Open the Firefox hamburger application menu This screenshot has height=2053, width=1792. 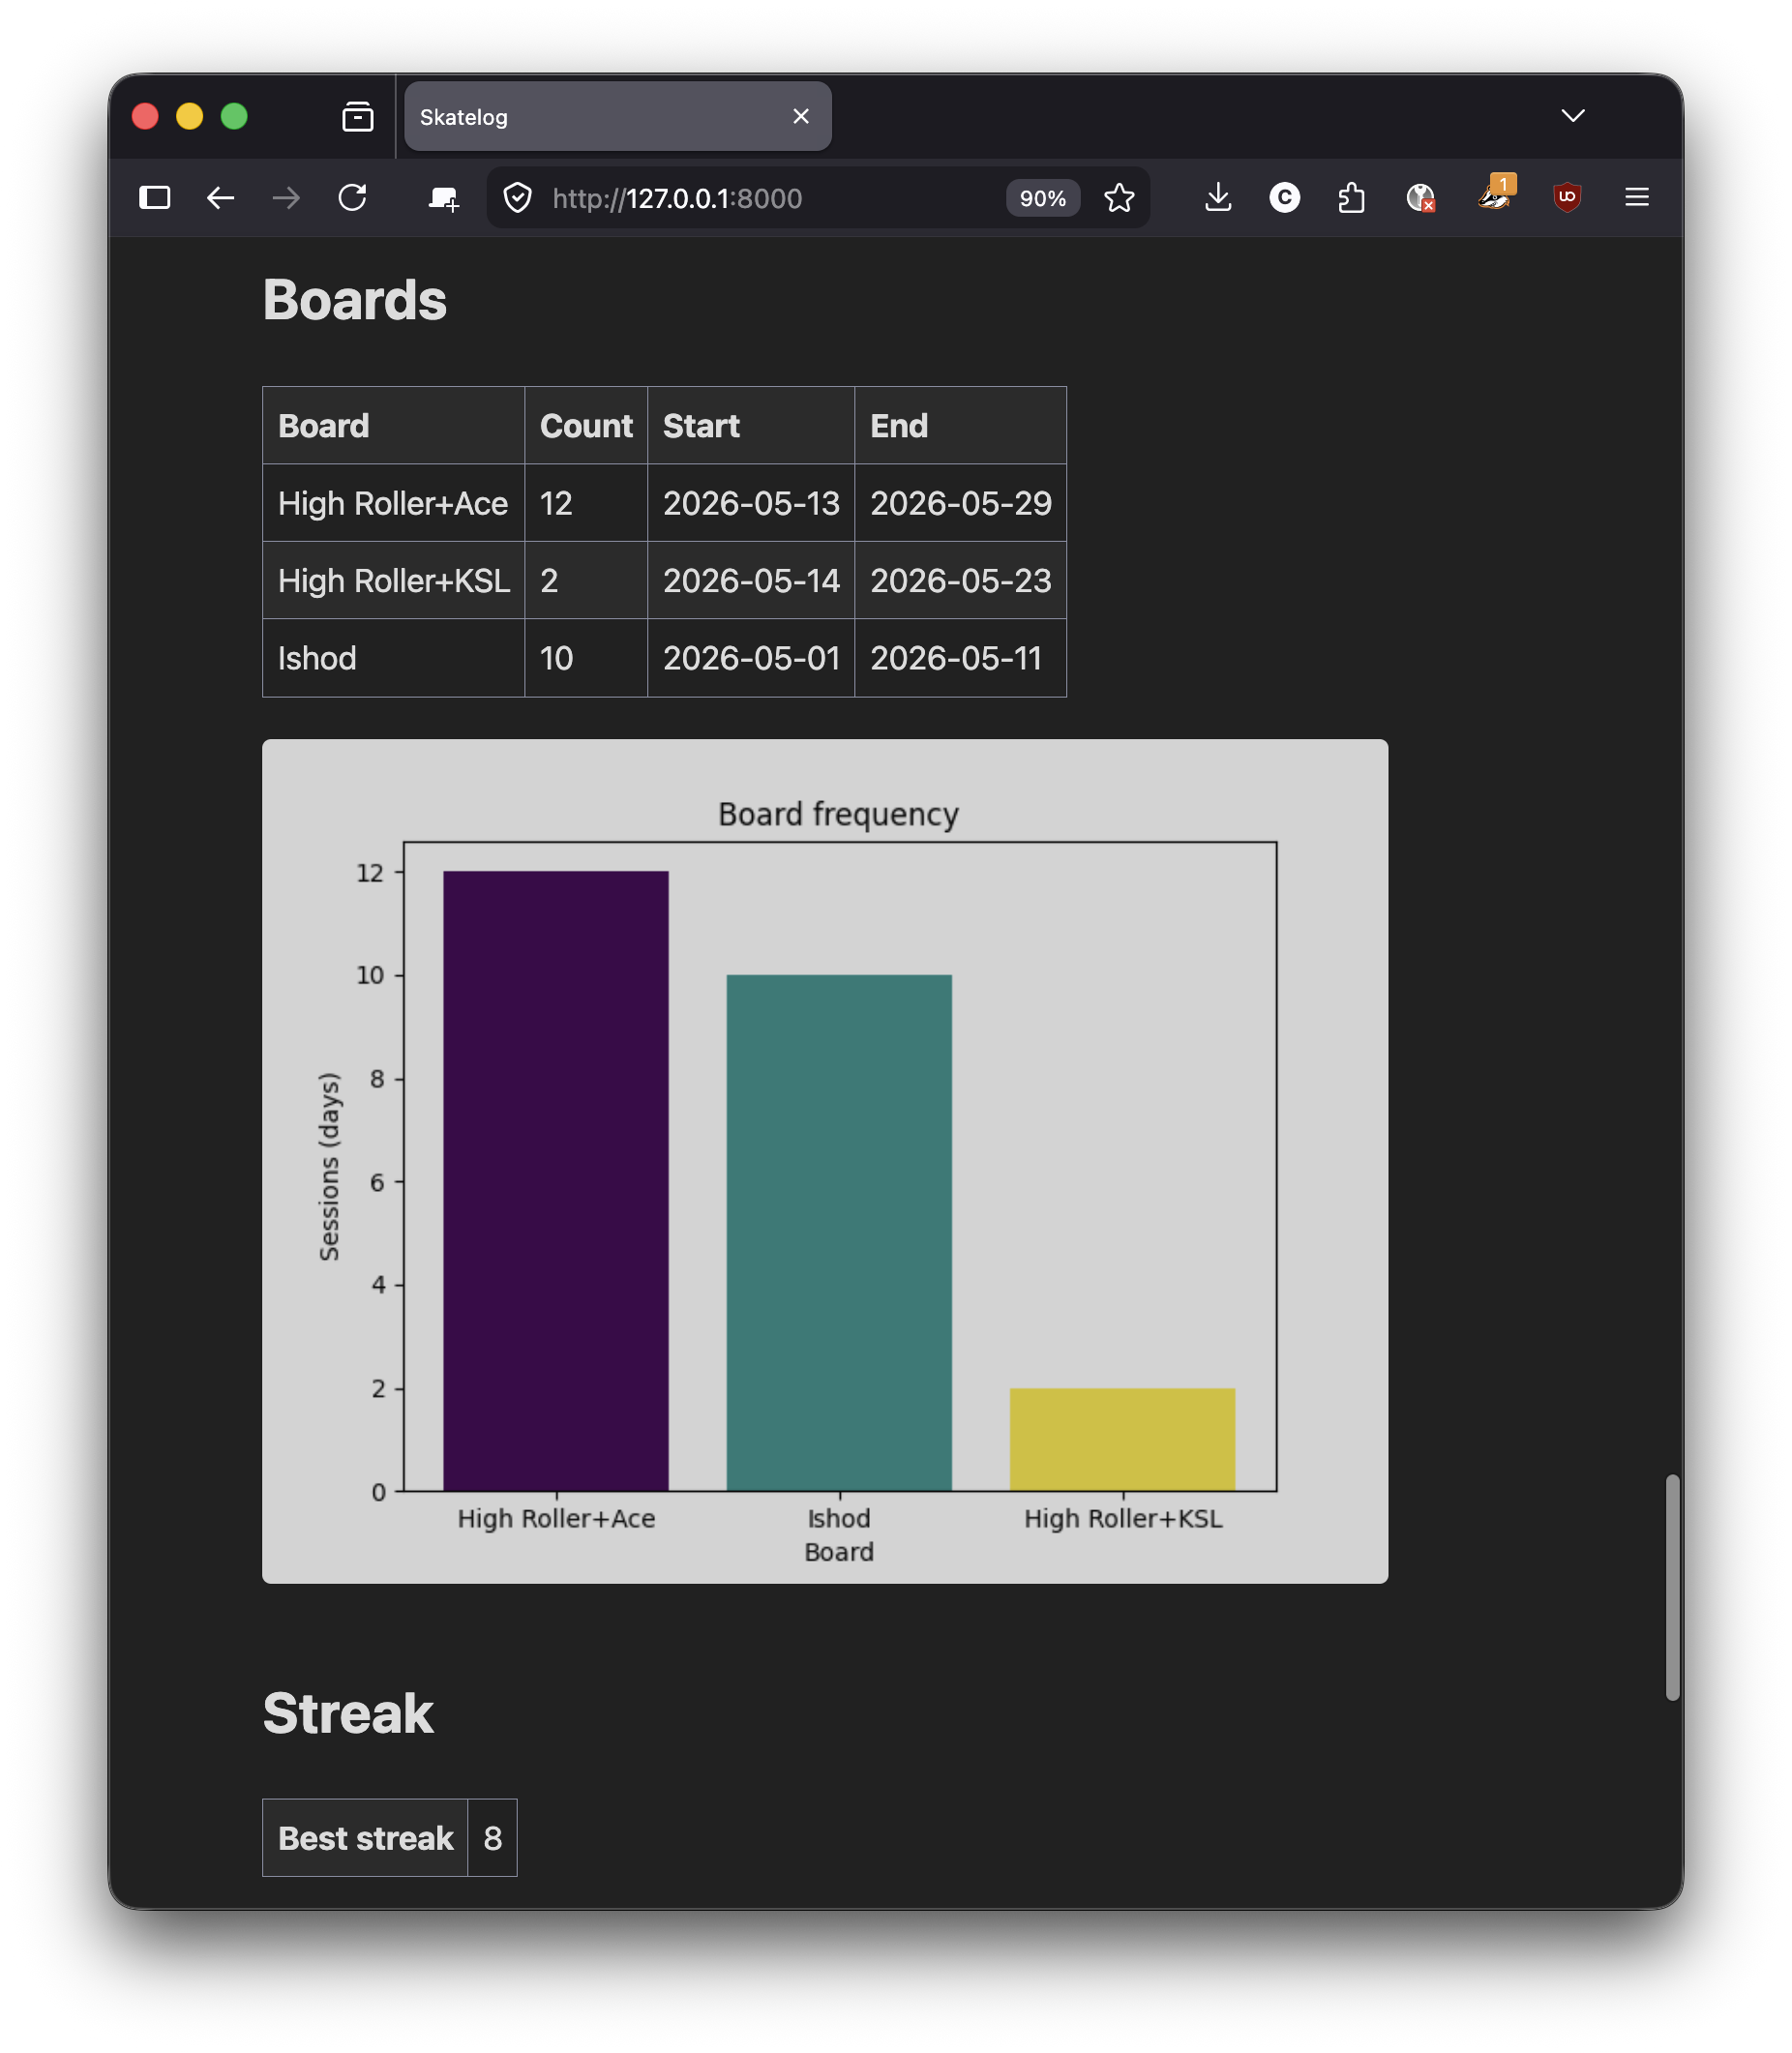coord(1637,198)
